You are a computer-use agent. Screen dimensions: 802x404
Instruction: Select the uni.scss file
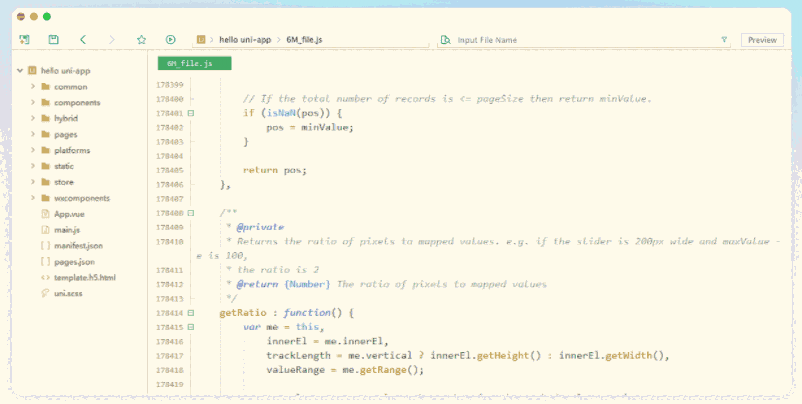66,293
